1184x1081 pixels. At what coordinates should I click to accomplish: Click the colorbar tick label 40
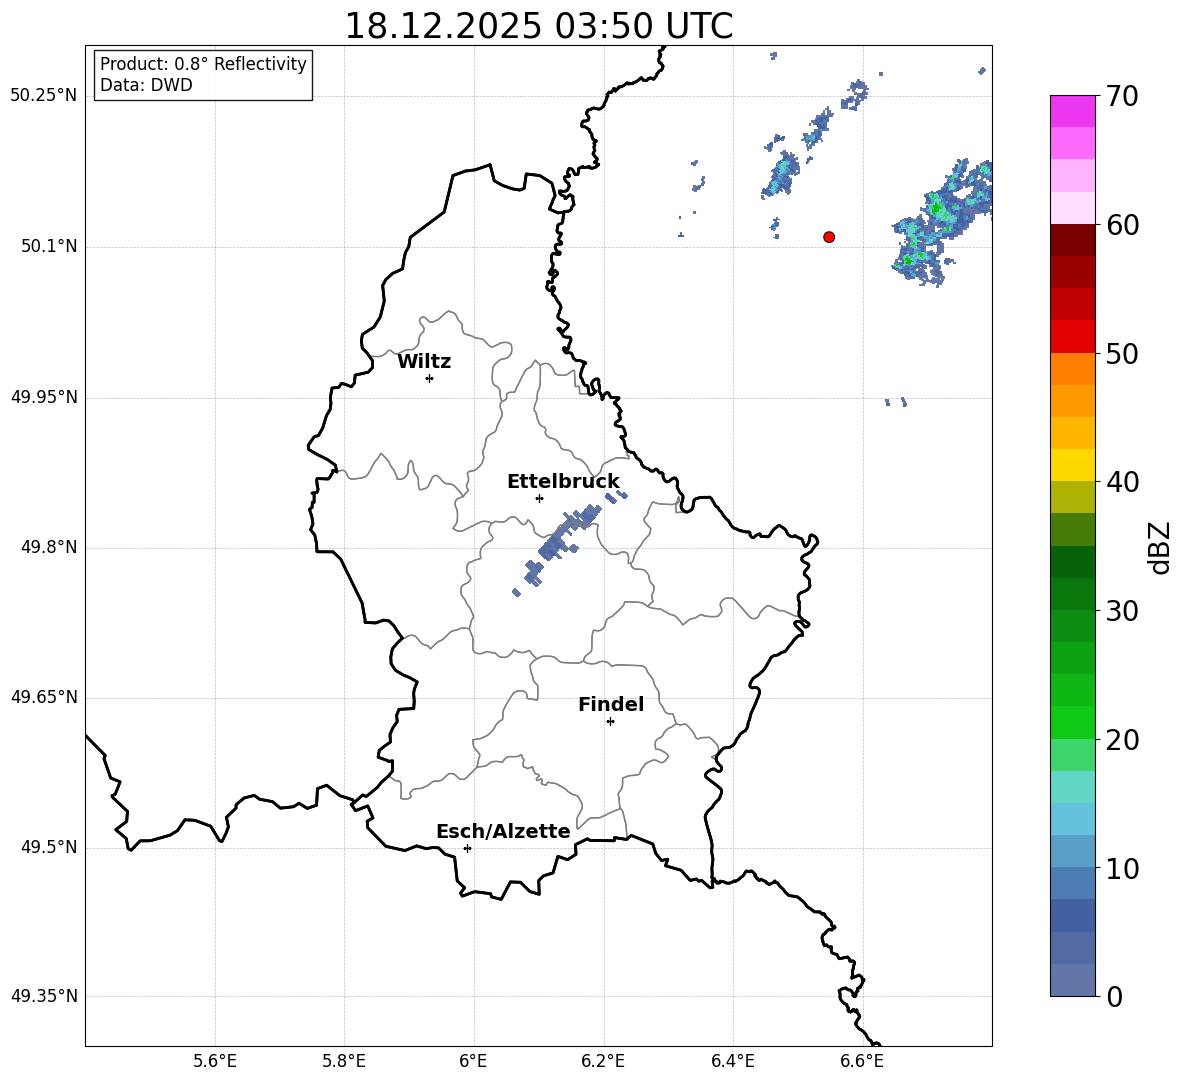pyautogui.click(x=1122, y=482)
